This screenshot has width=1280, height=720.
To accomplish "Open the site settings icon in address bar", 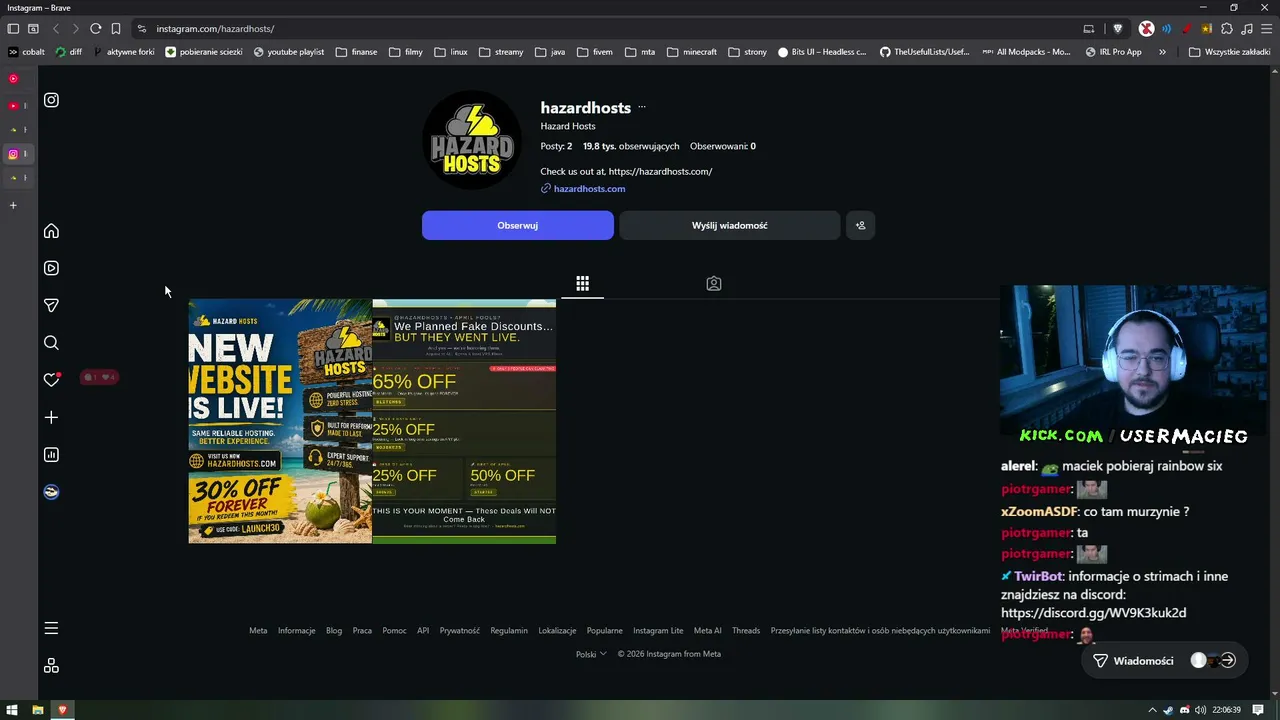I will [141, 29].
